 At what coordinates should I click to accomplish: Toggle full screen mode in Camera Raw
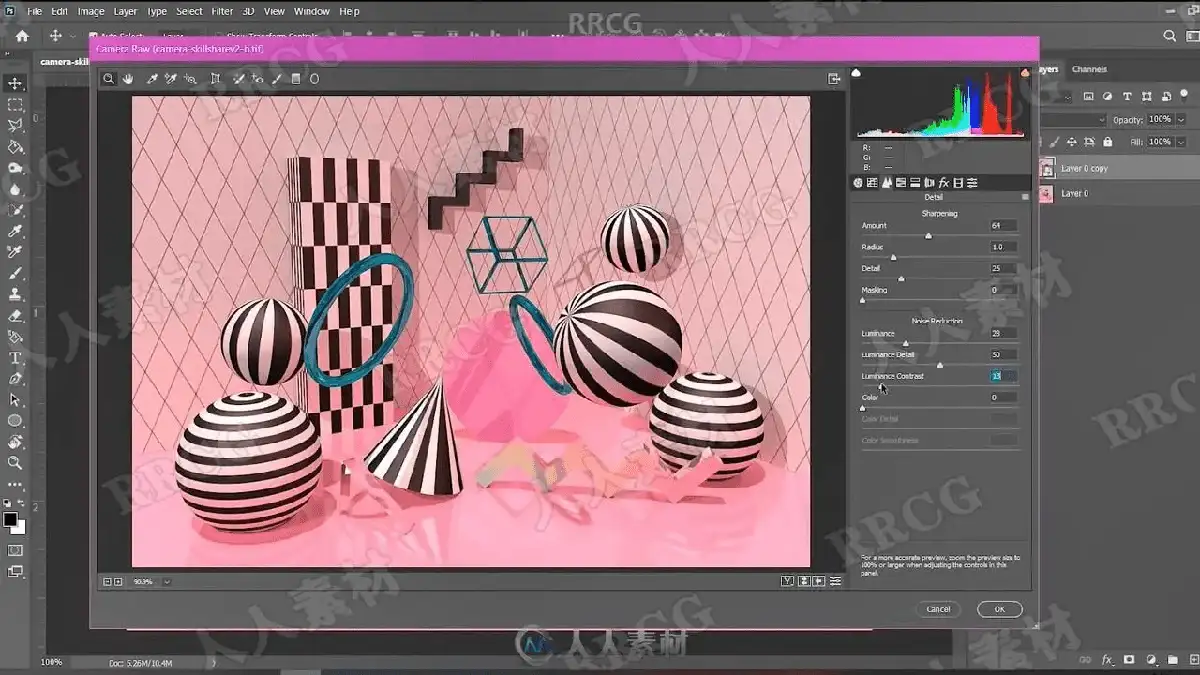tap(834, 78)
